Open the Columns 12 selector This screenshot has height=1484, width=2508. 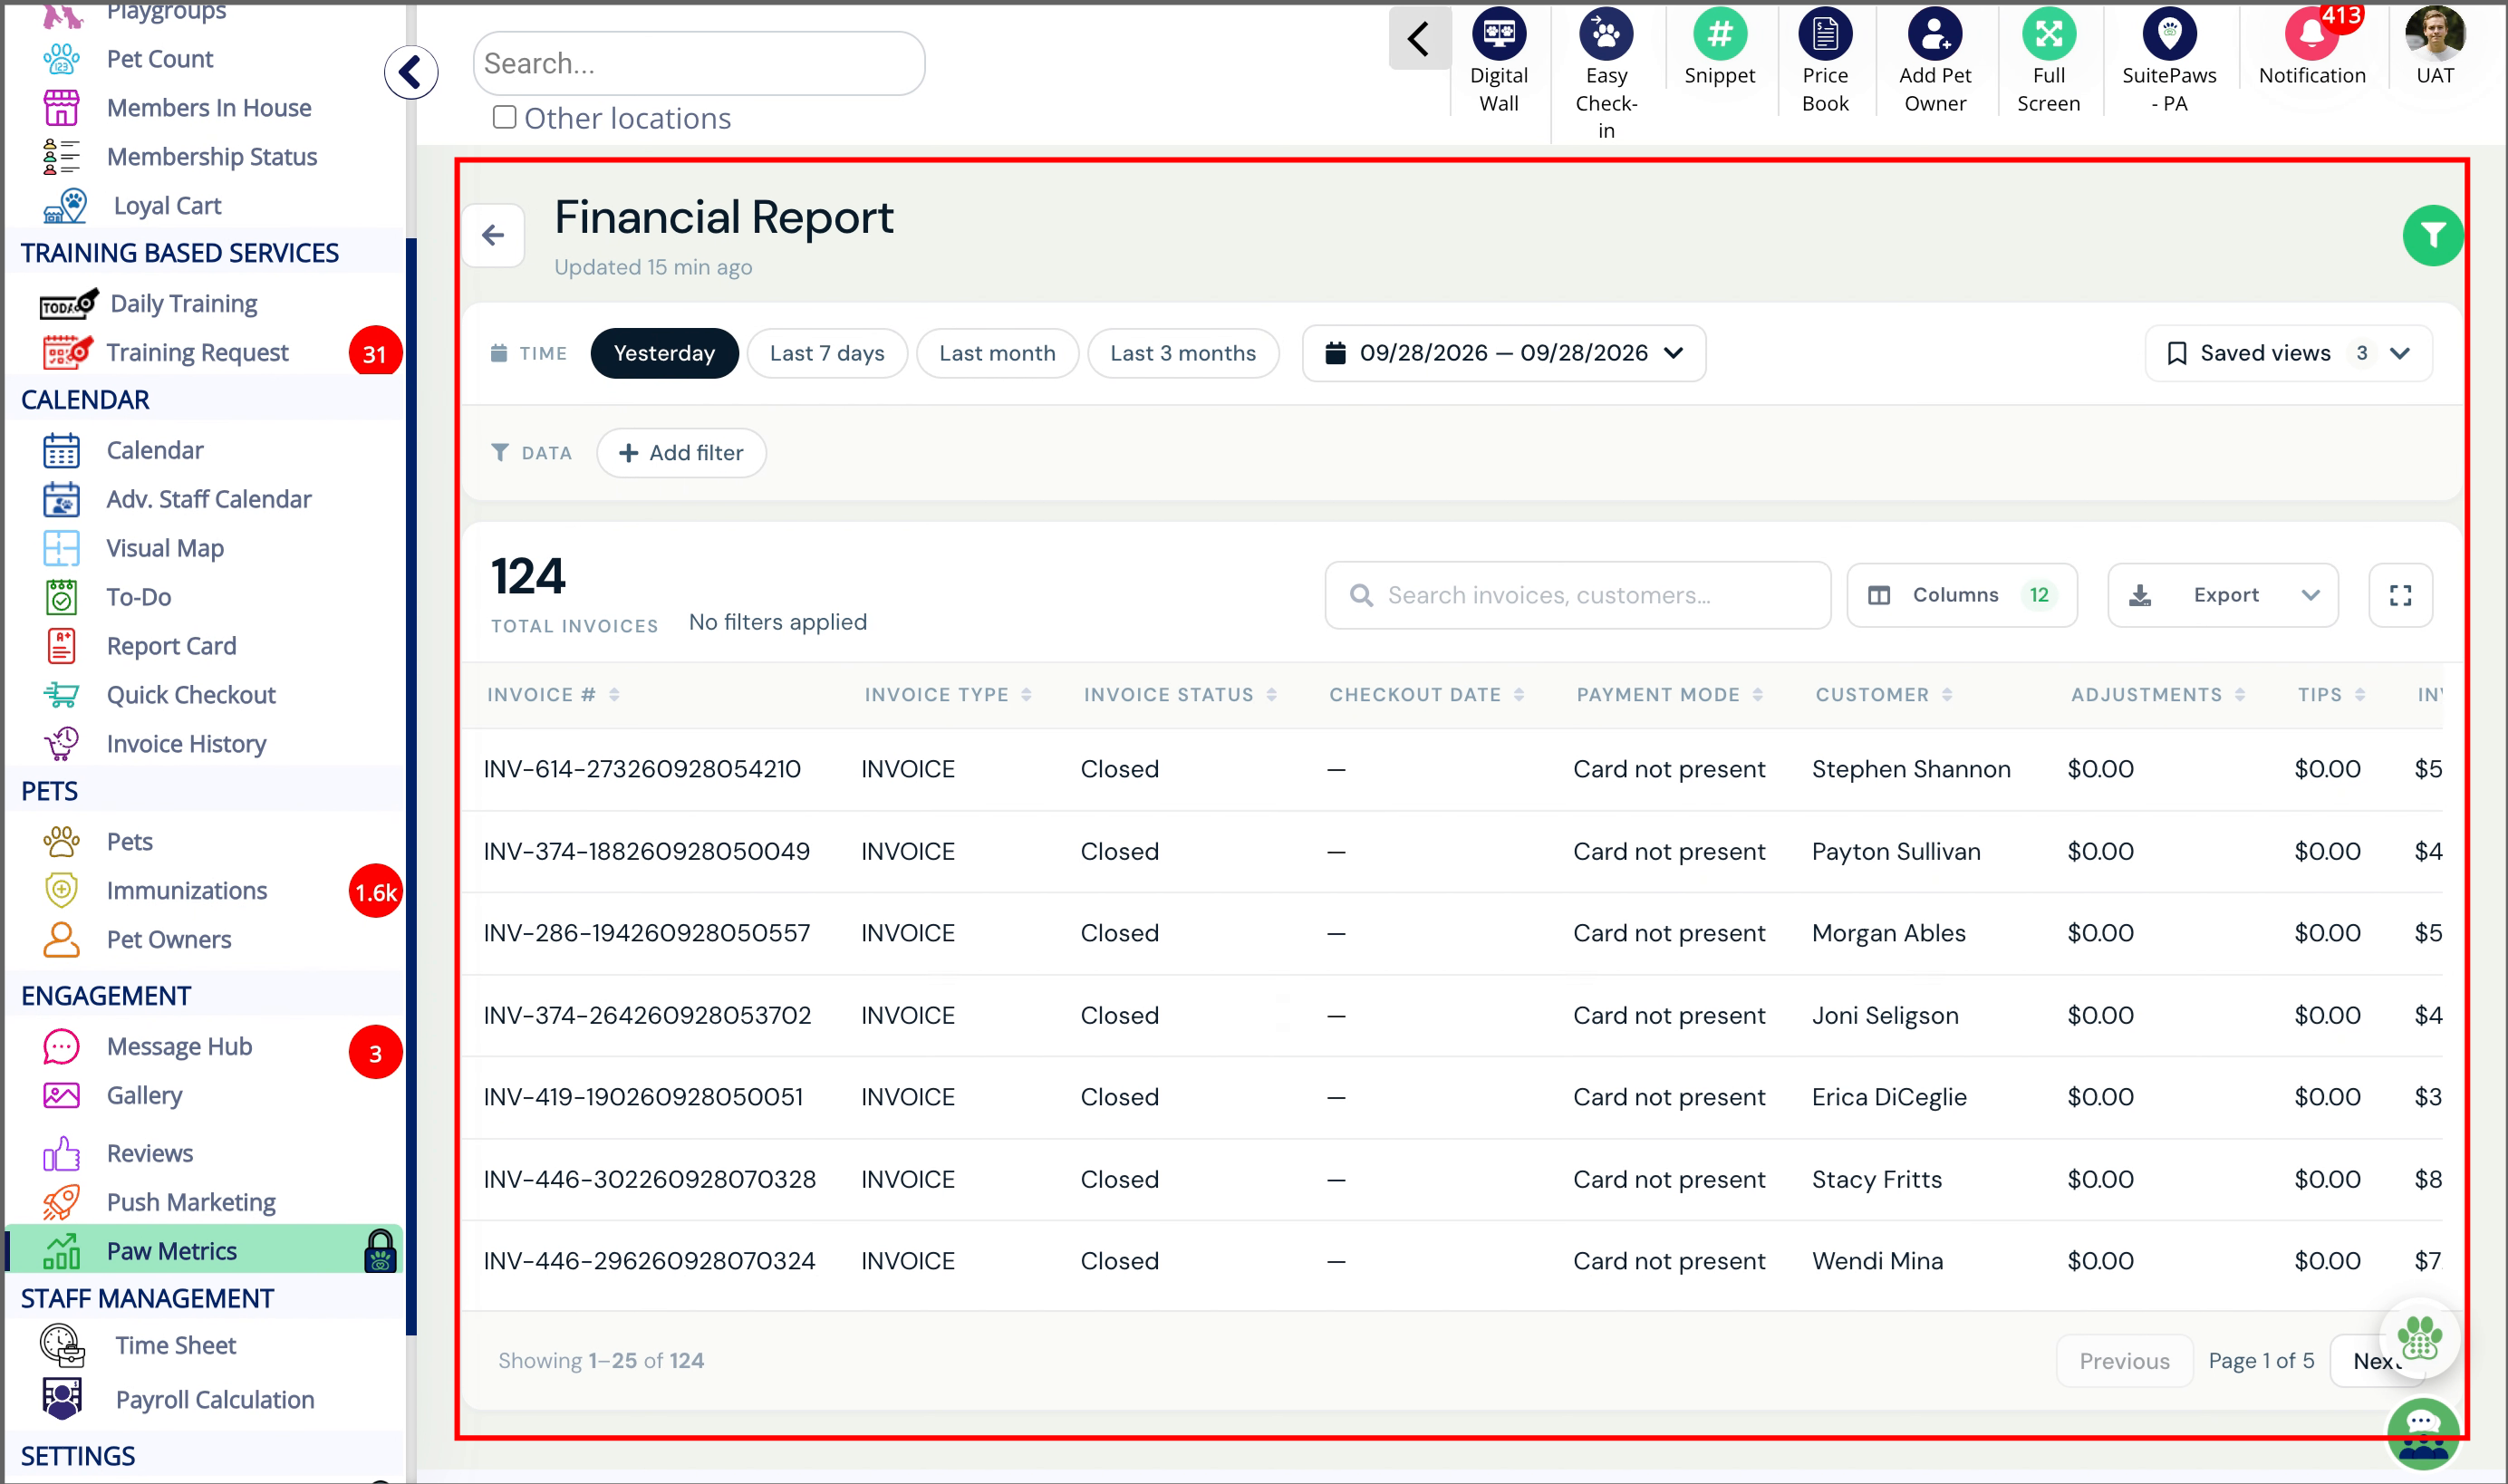(x=1961, y=595)
